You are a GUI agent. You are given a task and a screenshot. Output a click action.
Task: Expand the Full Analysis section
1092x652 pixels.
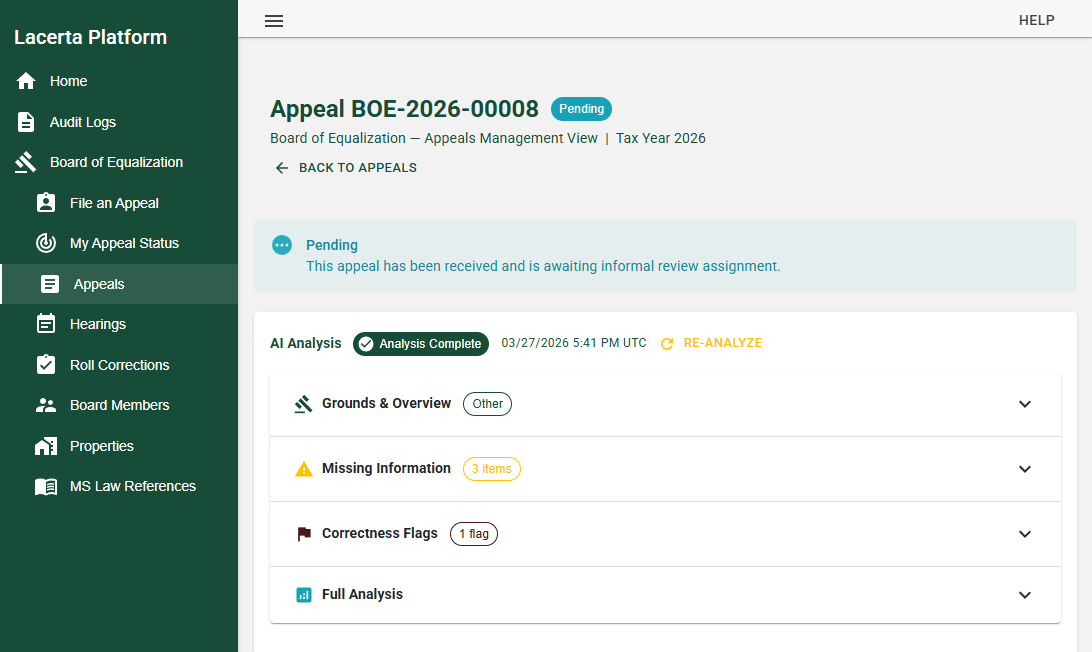(1024, 594)
